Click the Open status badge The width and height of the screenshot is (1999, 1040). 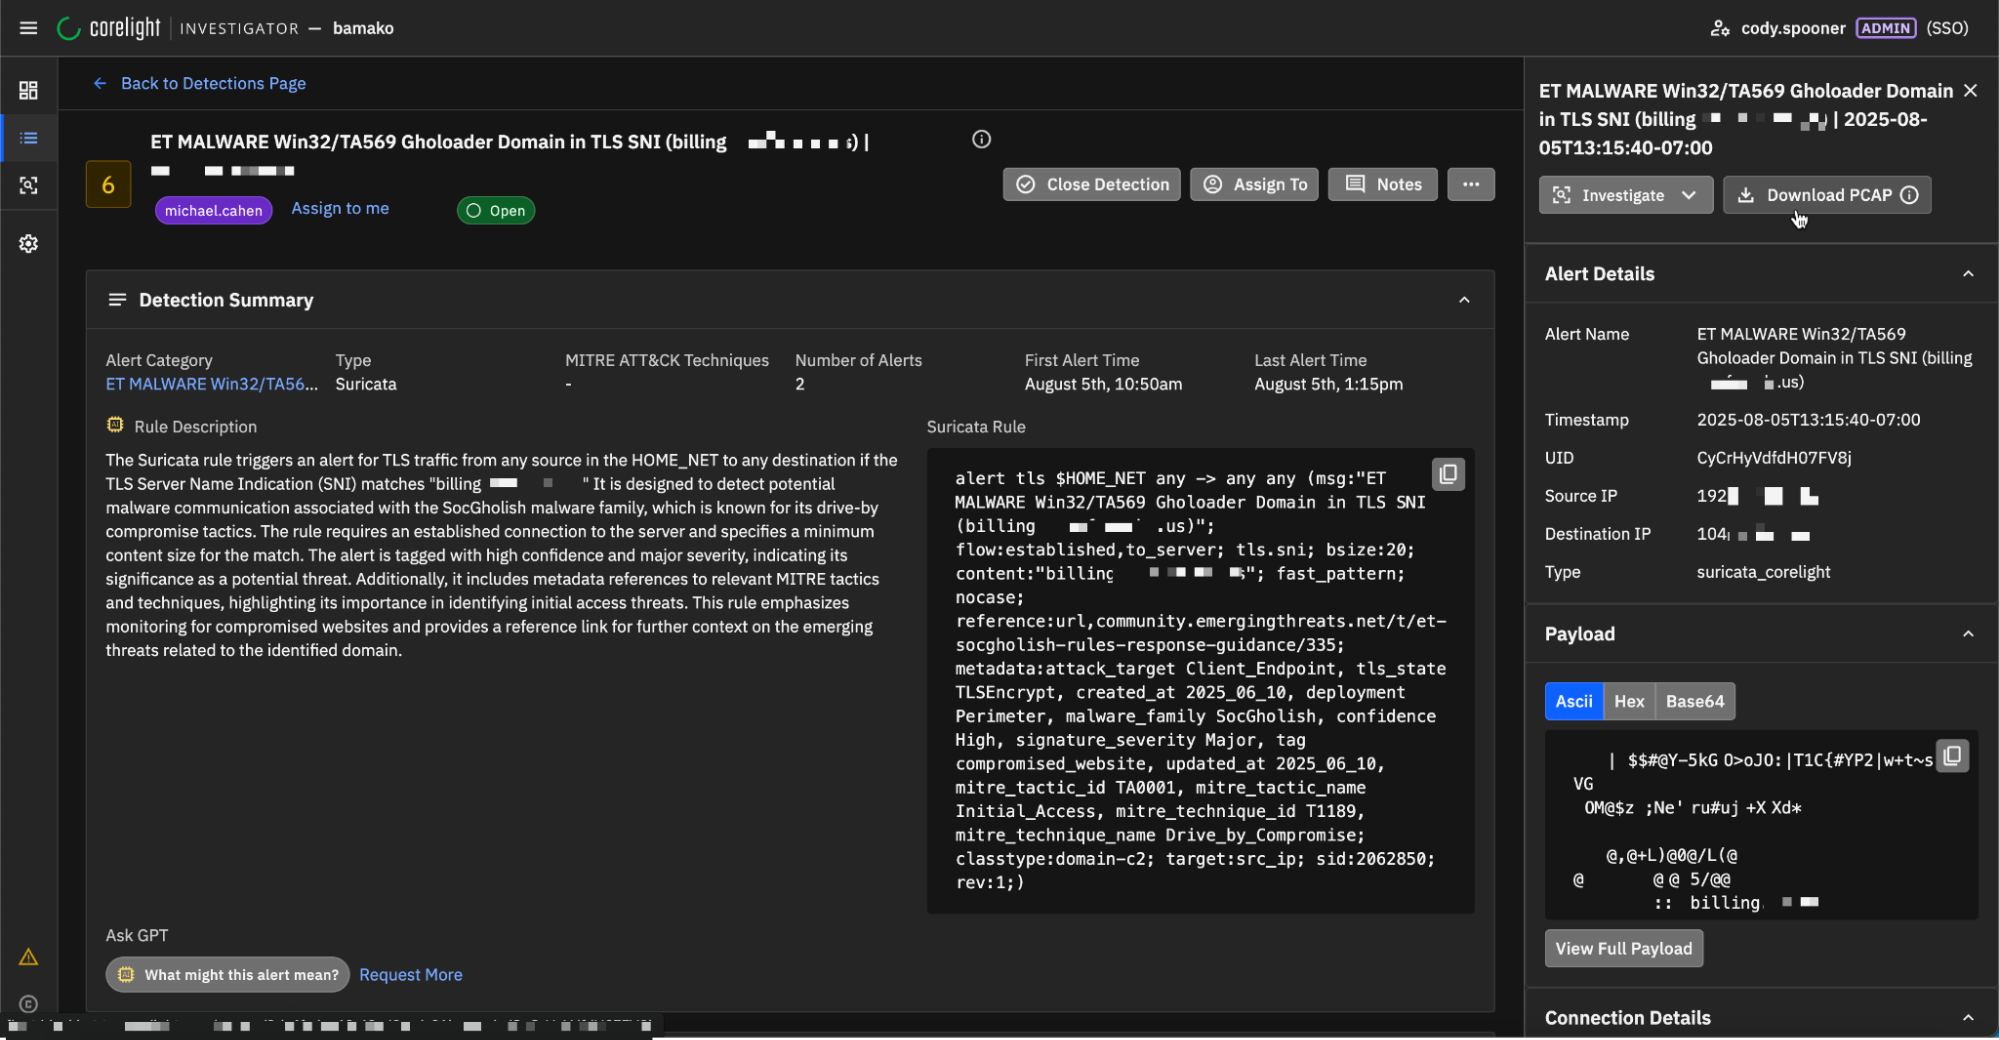coord(496,211)
